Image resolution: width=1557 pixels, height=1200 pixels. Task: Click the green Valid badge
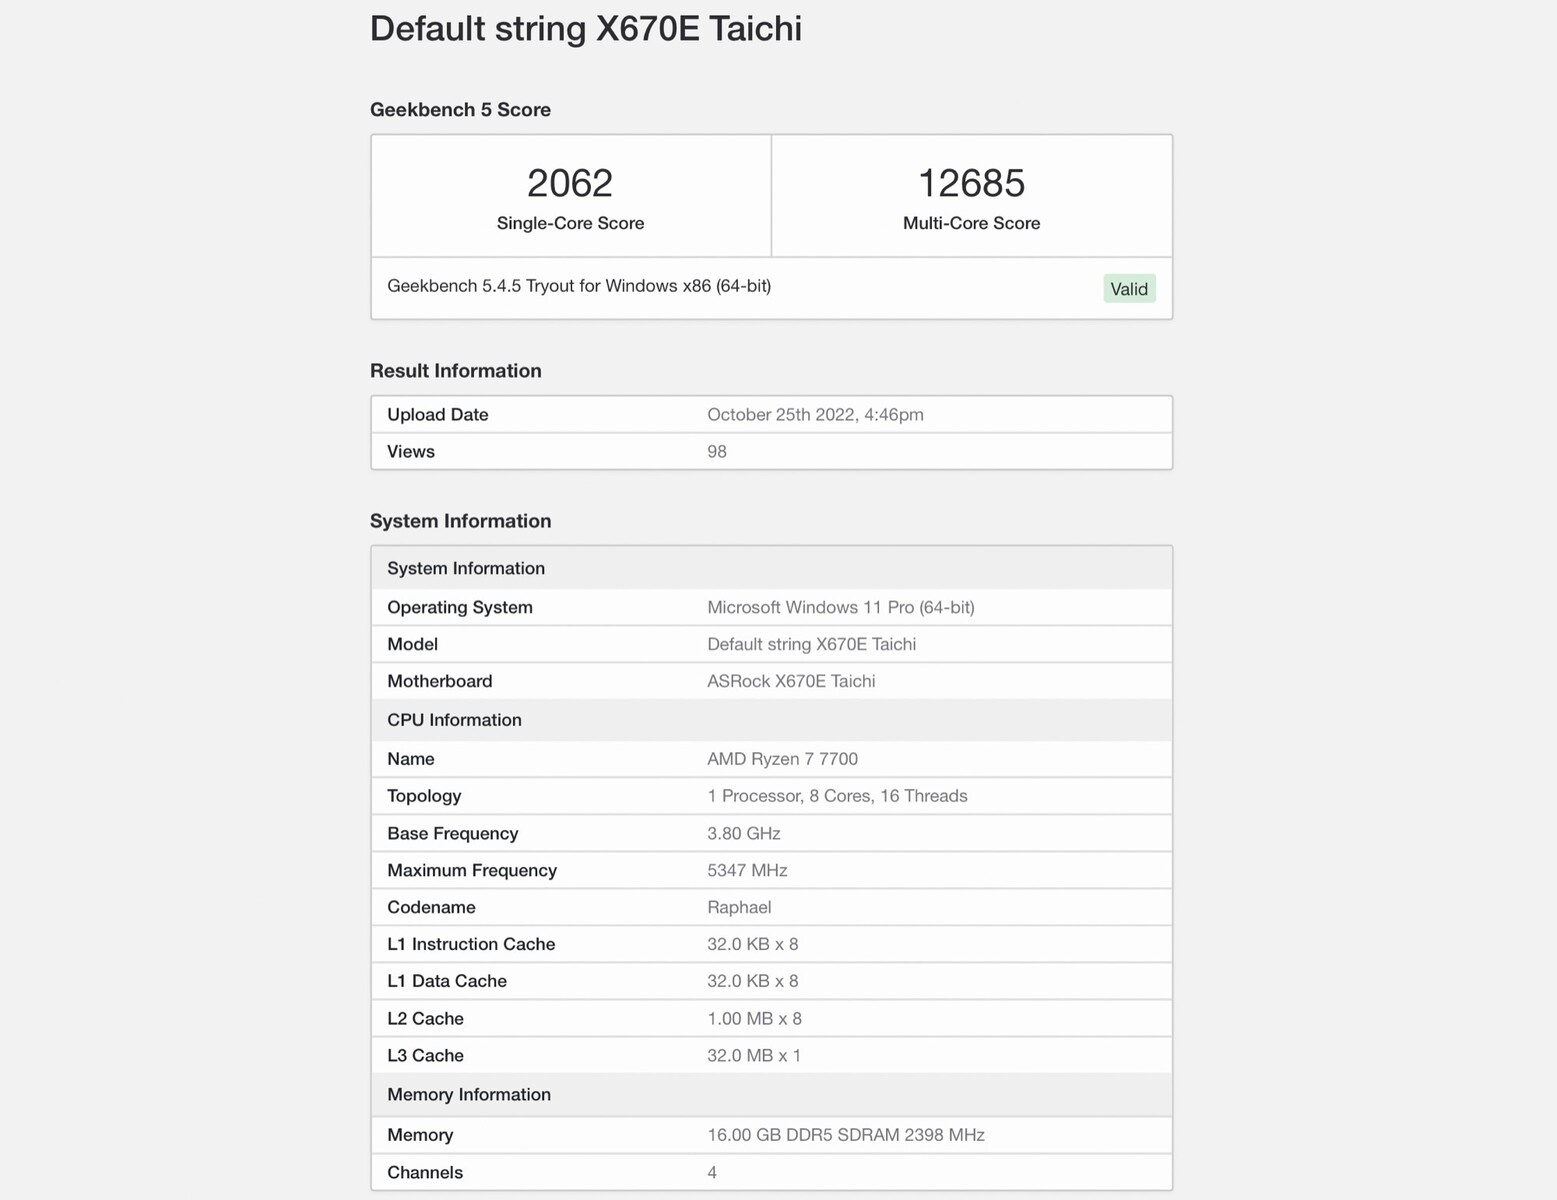tap(1129, 289)
